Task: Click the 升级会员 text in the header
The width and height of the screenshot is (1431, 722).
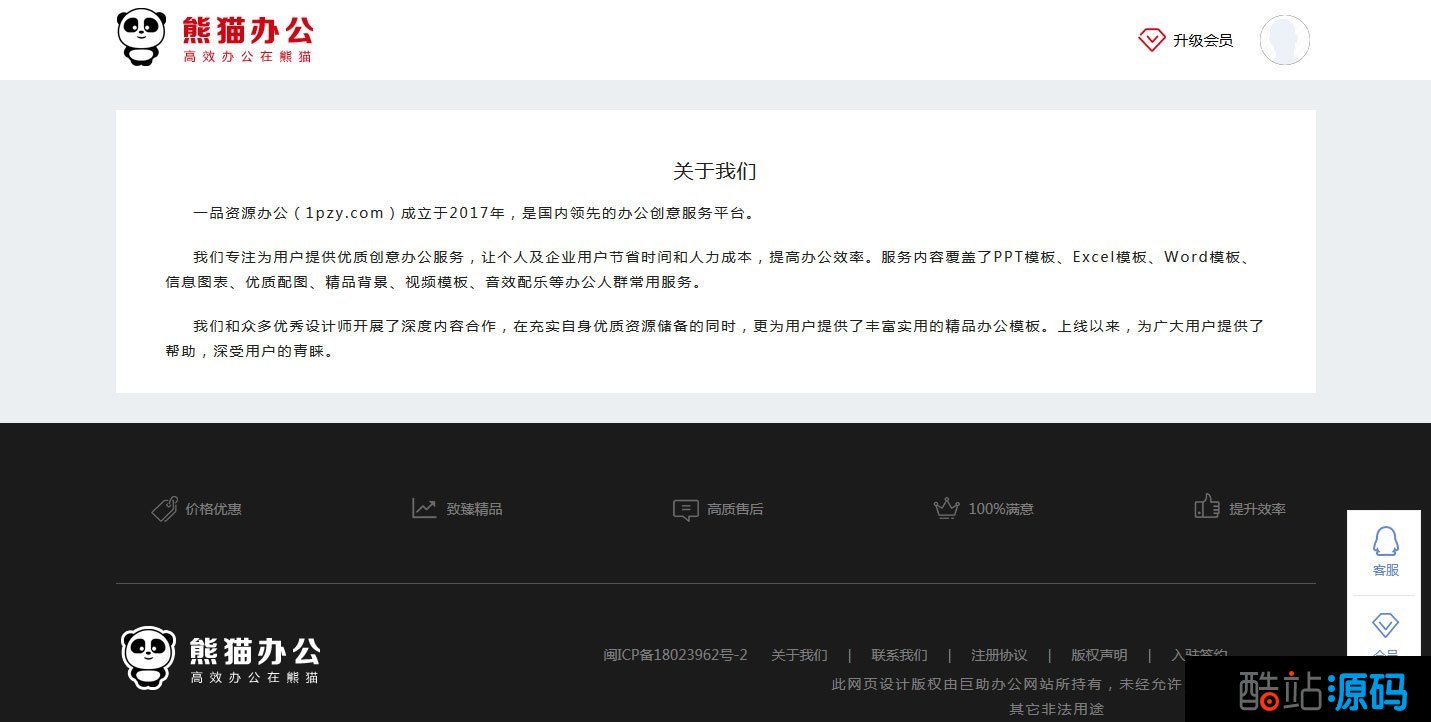Action: [x=1203, y=40]
